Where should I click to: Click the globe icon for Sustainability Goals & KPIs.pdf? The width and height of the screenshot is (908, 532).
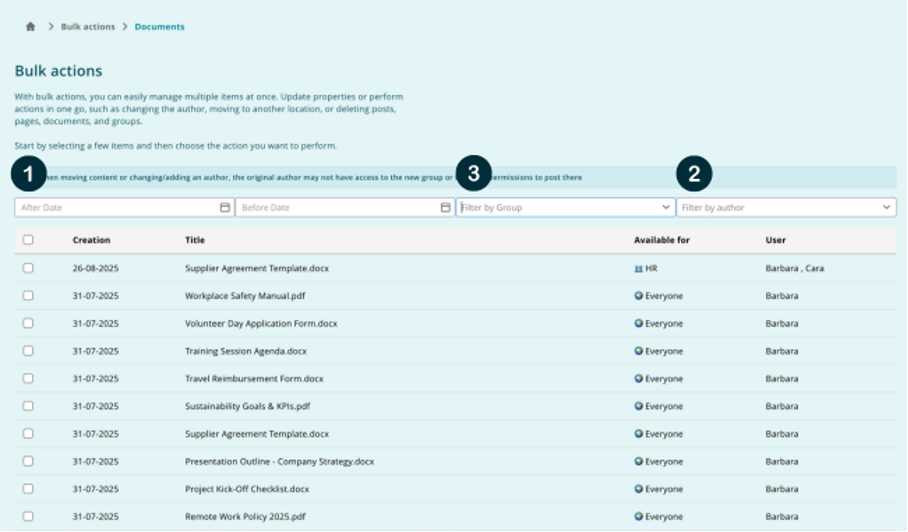tap(639, 406)
